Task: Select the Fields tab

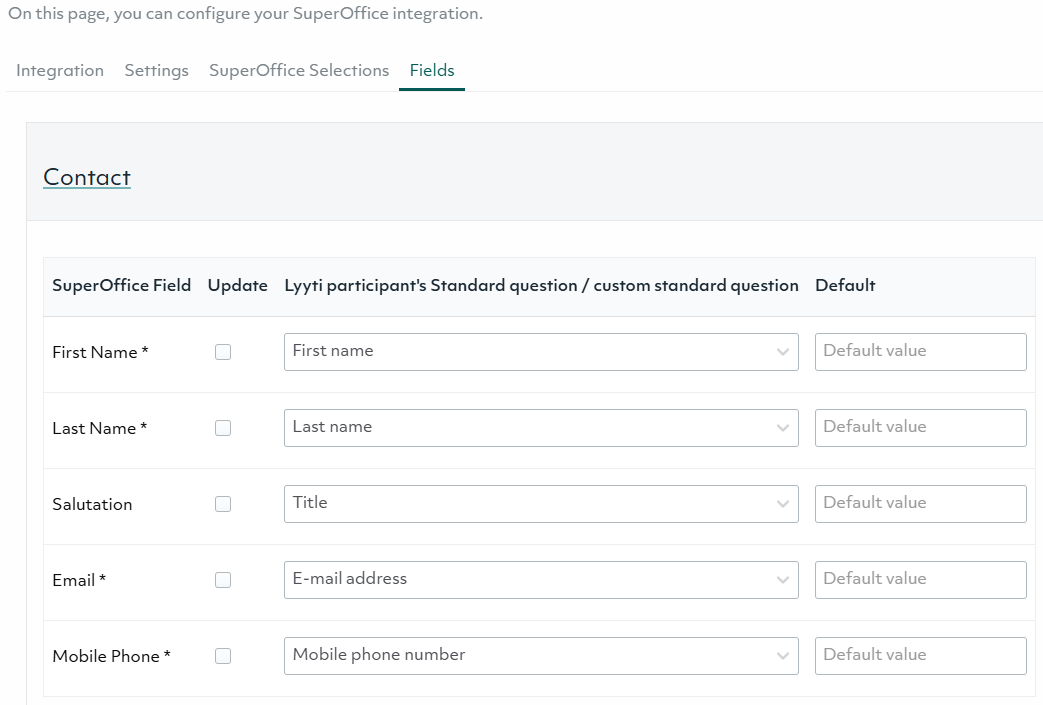Action: pos(432,71)
